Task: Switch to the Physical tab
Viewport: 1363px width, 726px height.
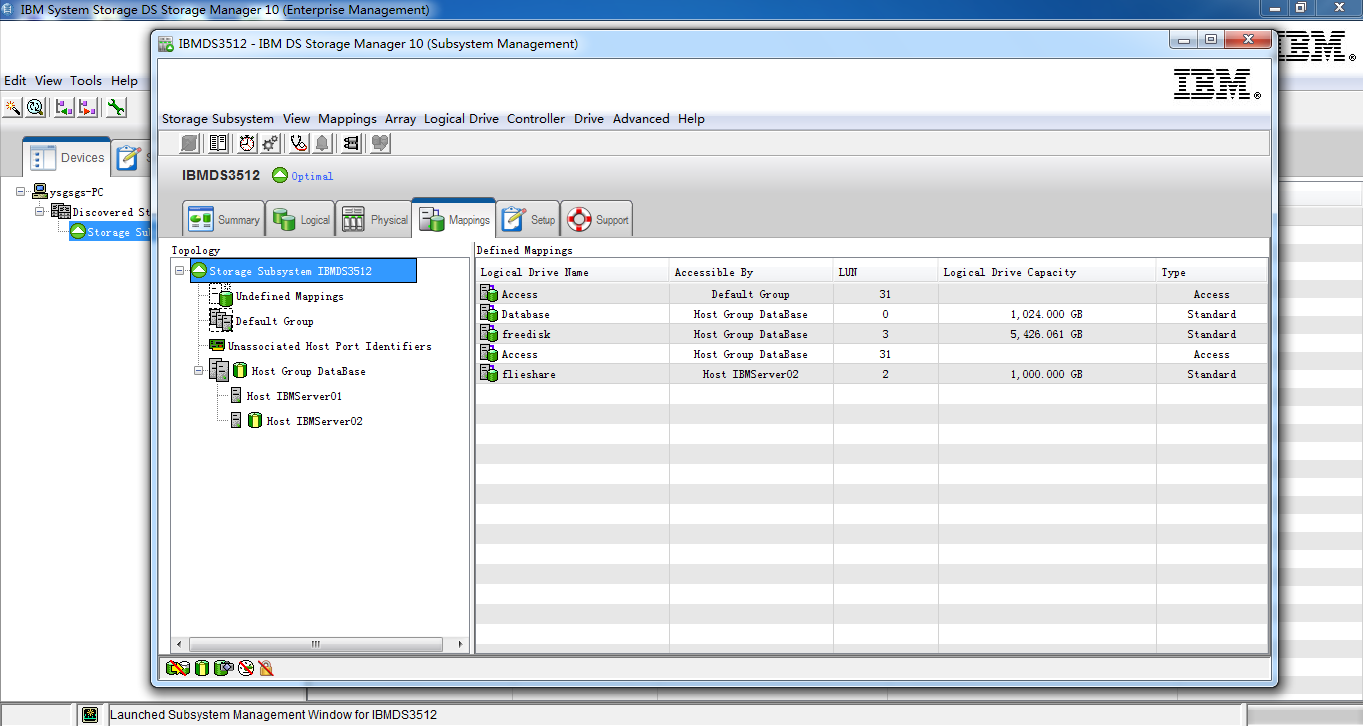Action: (x=374, y=219)
